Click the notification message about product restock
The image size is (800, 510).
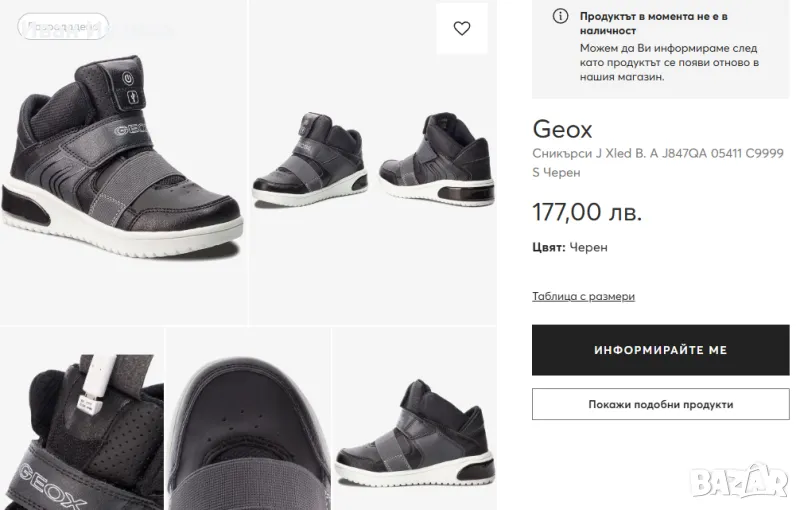point(669,62)
